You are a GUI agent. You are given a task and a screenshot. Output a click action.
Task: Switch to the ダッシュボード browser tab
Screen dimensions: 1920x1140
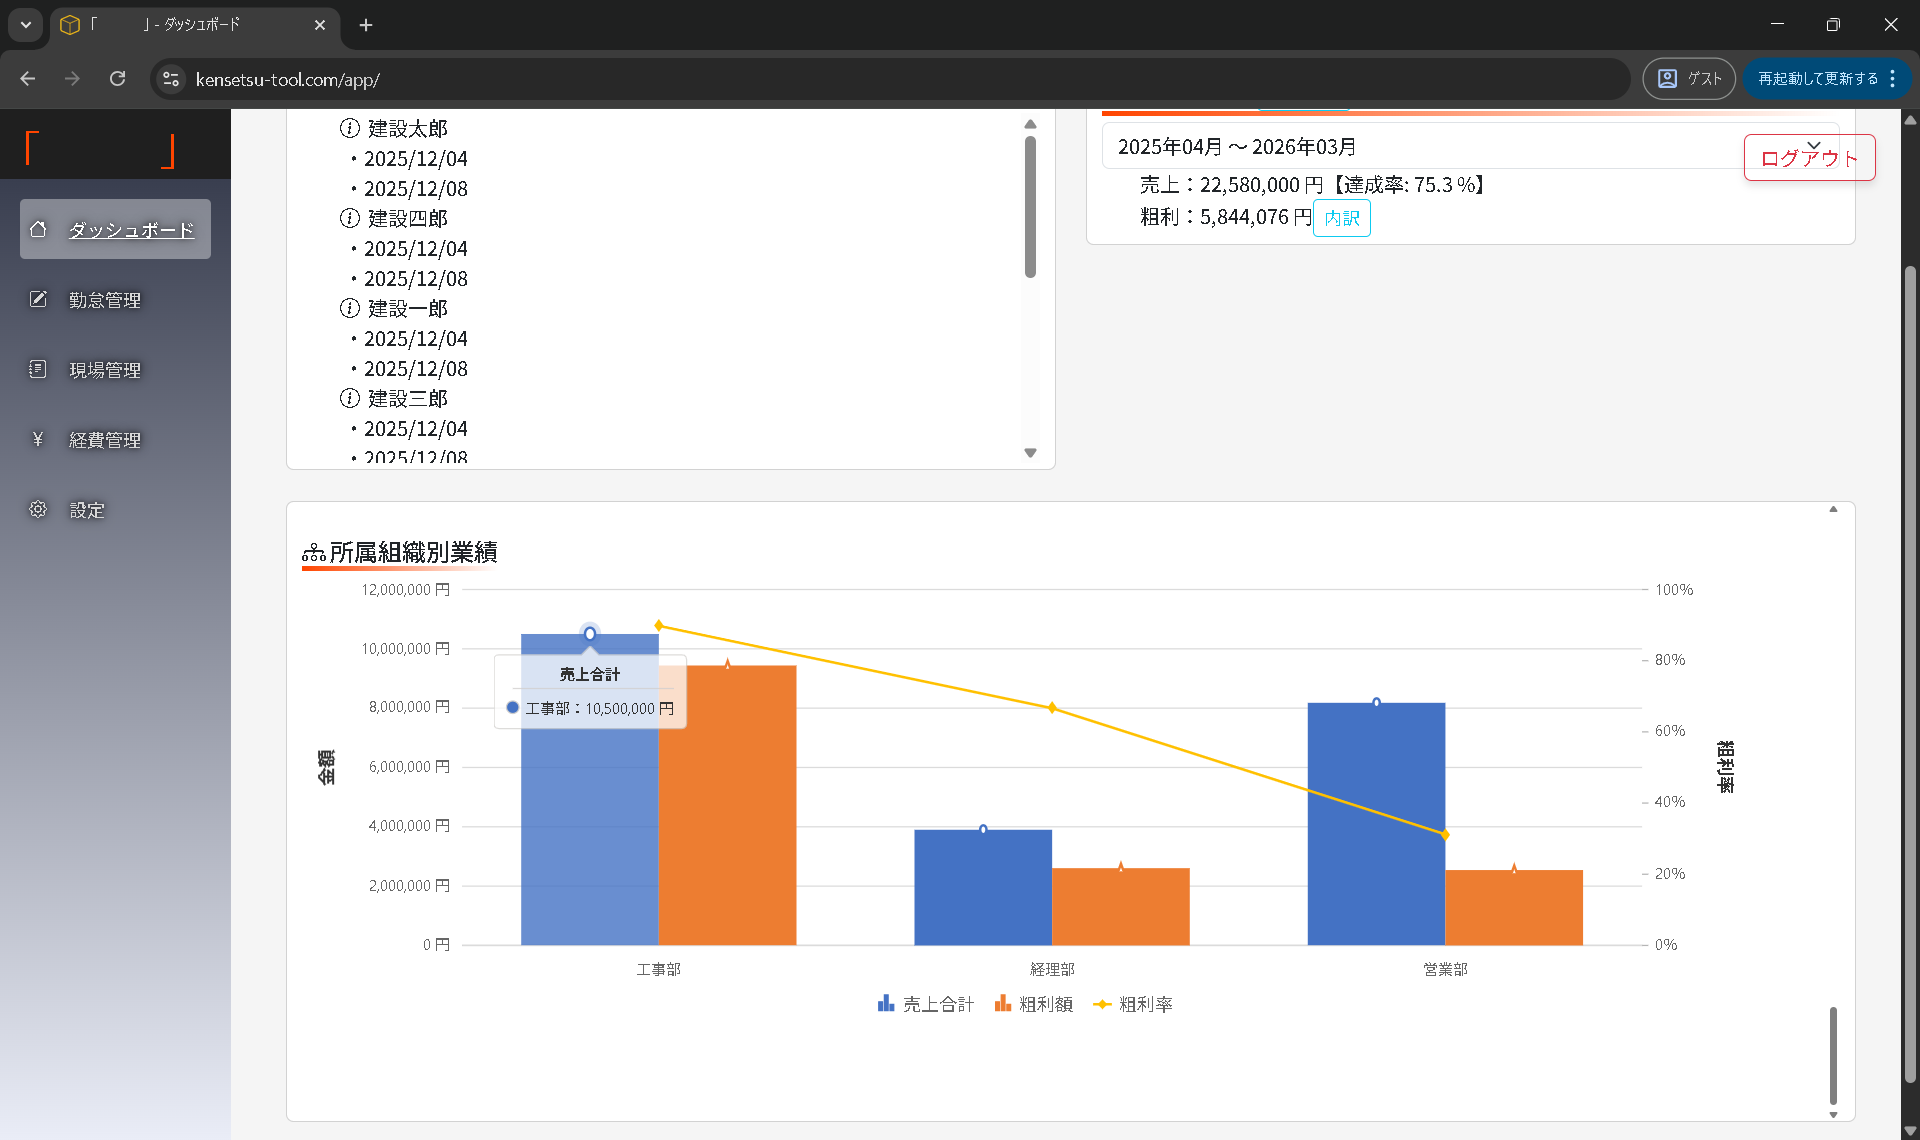tap(195, 27)
